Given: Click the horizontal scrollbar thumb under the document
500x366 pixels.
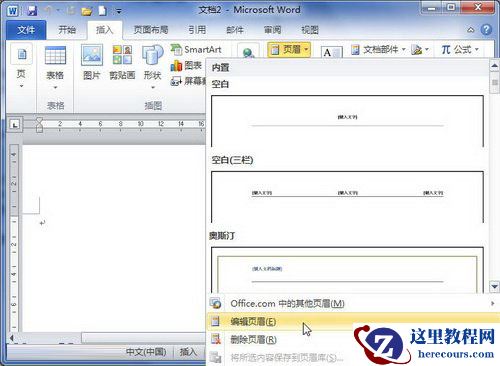Looking at the screenshot, I should click(x=144, y=338).
